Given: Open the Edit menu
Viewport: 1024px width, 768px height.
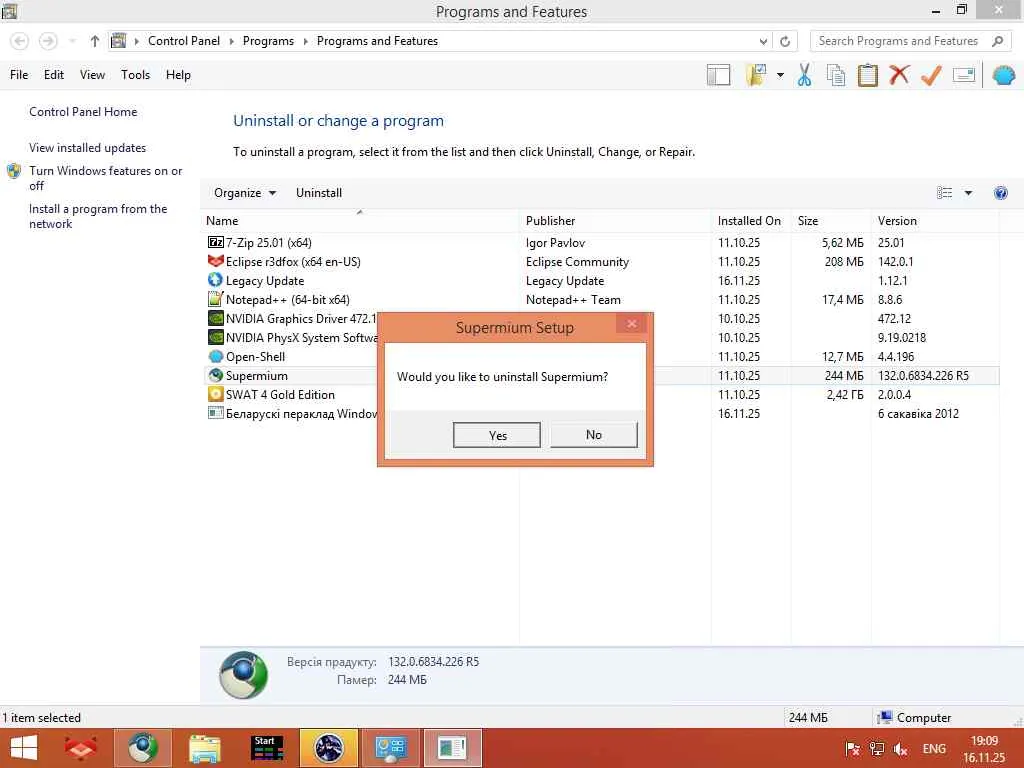Looking at the screenshot, I should pos(54,75).
